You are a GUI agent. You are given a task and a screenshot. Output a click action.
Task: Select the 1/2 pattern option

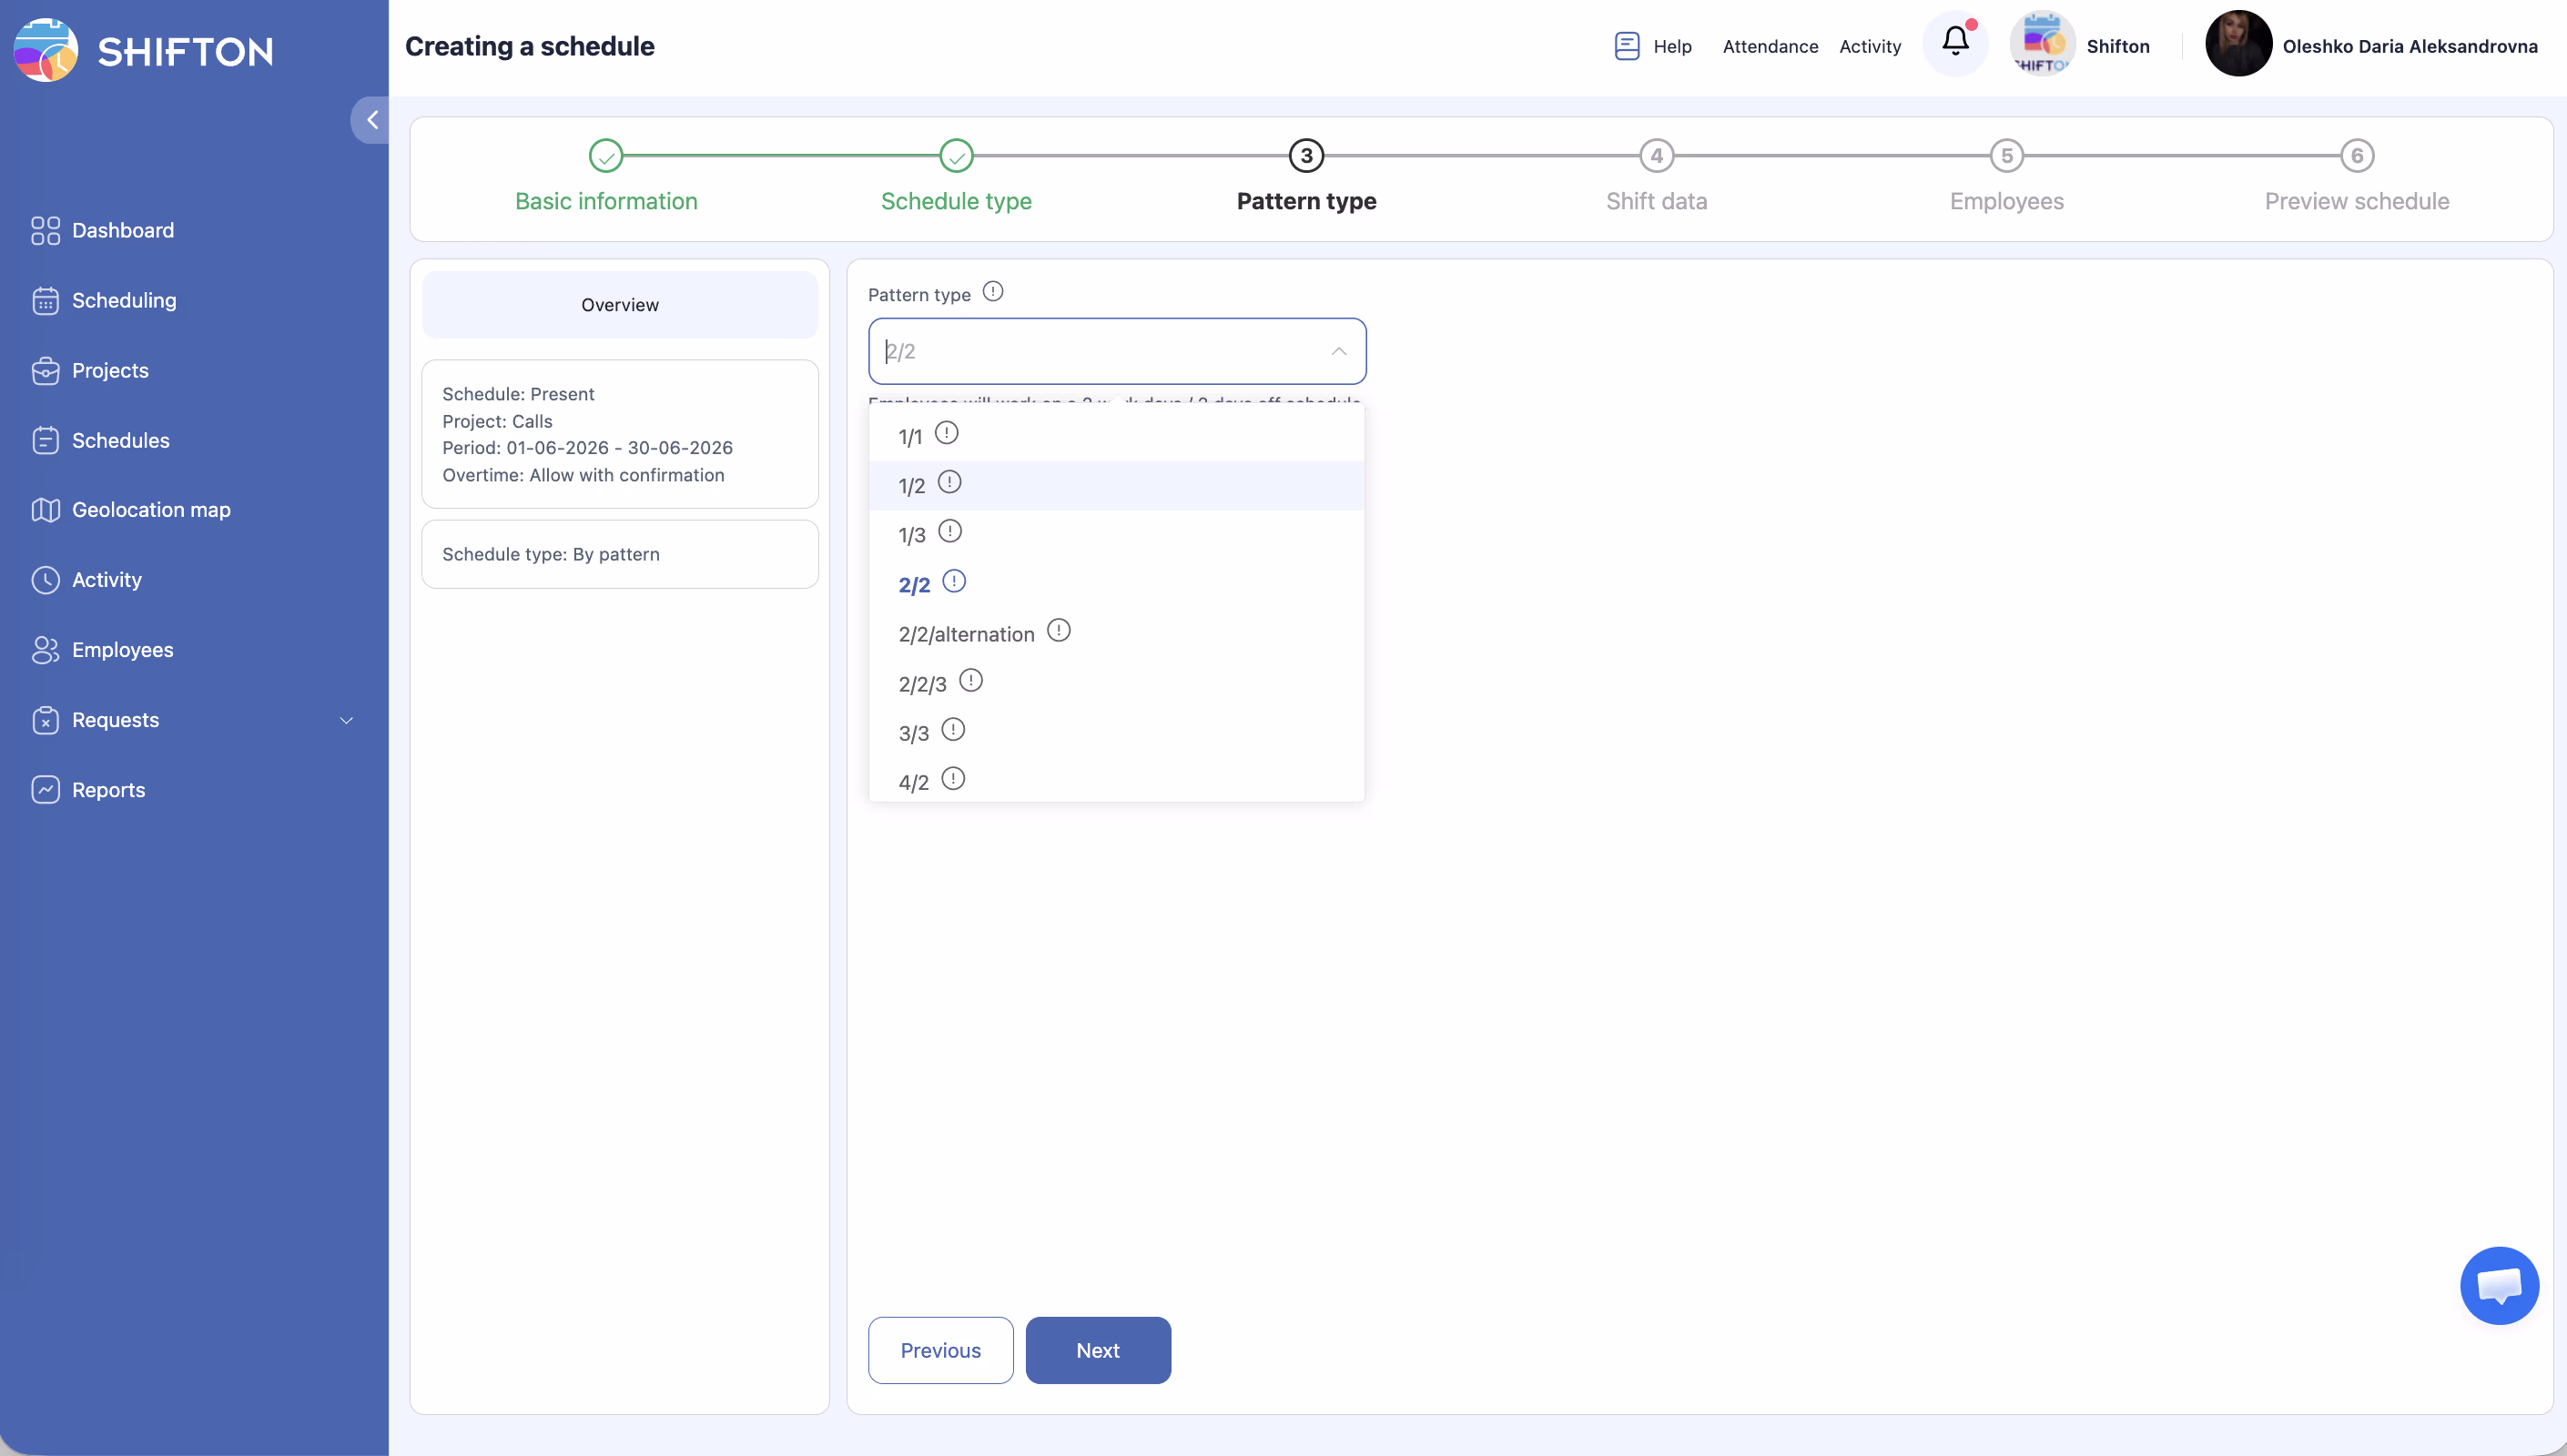coord(911,486)
